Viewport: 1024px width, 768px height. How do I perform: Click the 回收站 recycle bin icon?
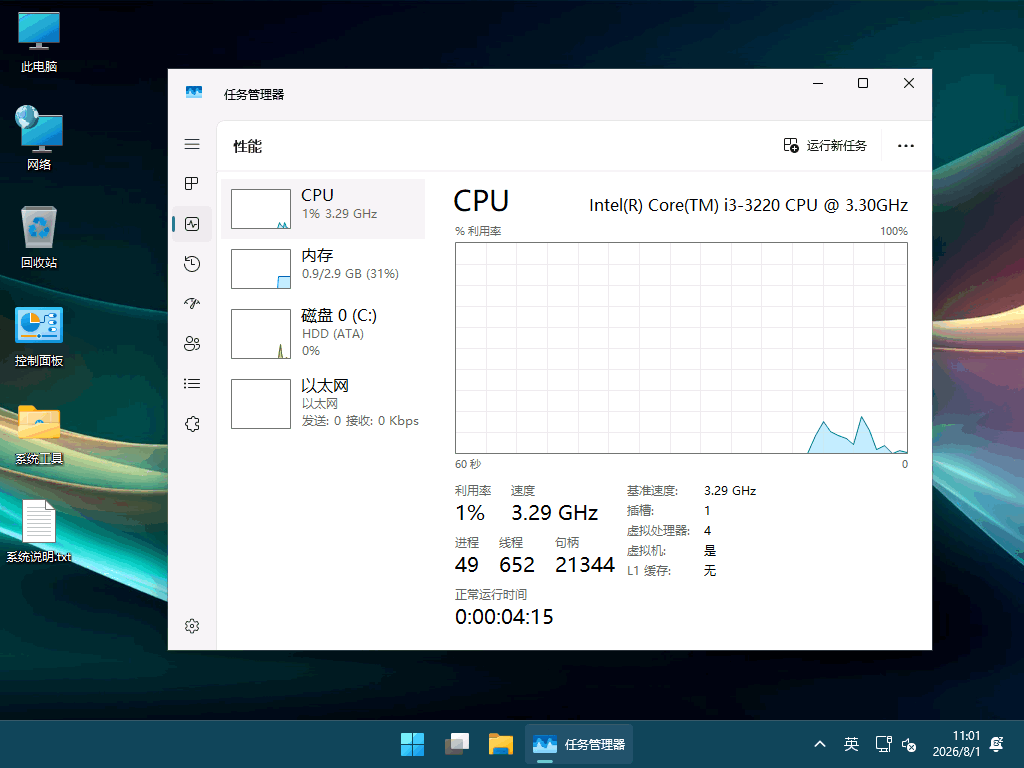[x=39, y=237]
